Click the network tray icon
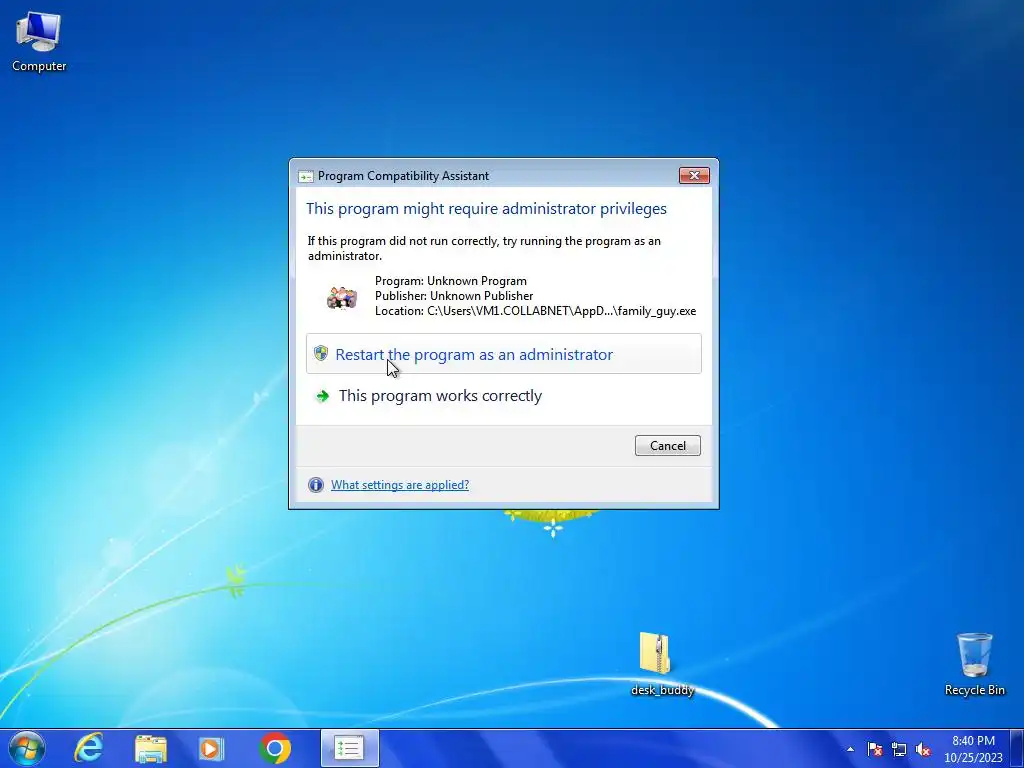Viewport: 1024px width, 768px height. tap(899, 749)
